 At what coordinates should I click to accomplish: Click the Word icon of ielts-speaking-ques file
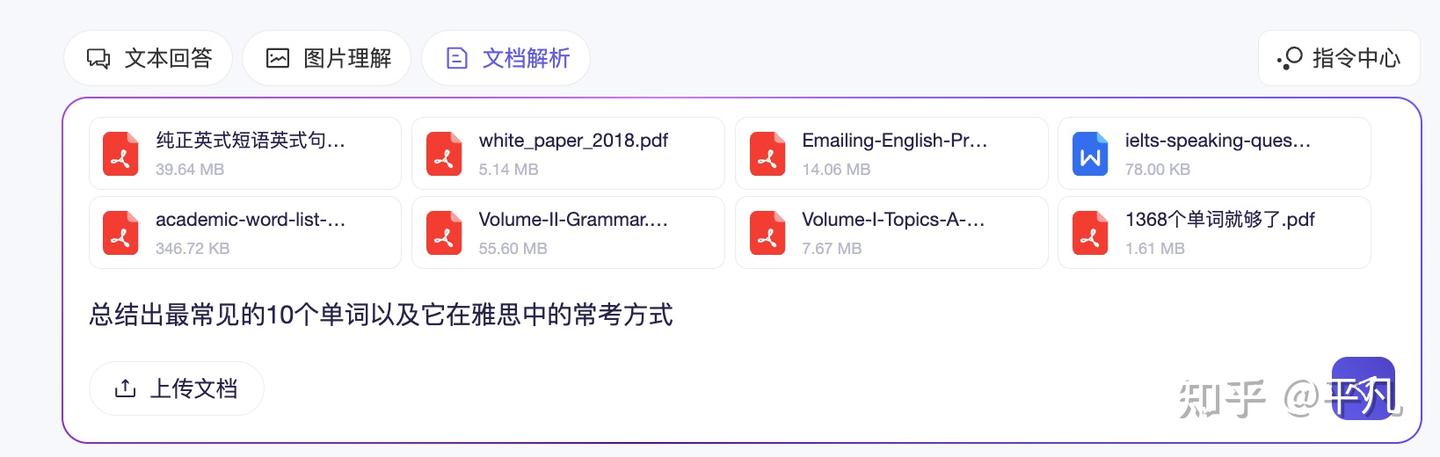point(1090,154)
